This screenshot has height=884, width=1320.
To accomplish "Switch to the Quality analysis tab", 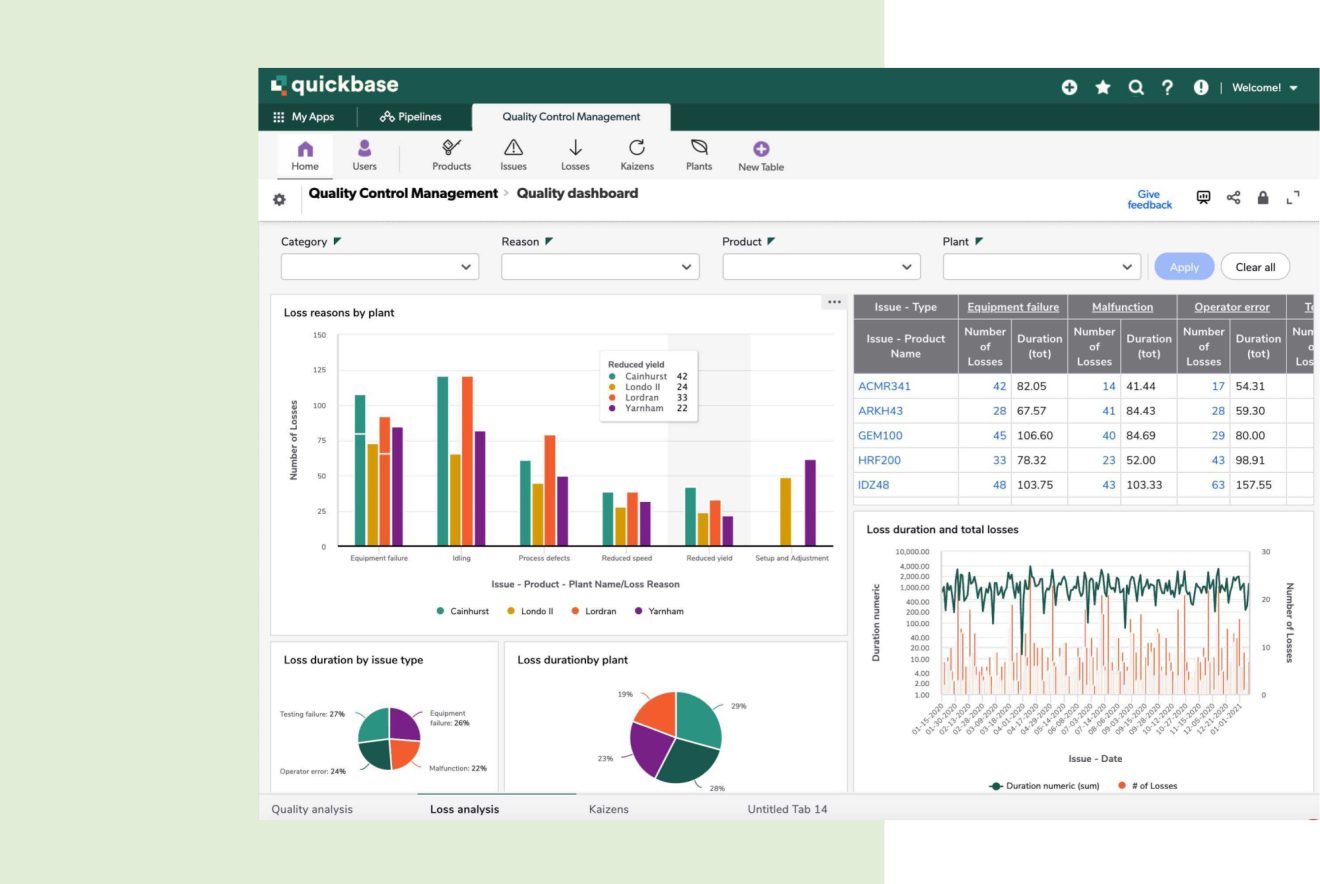I will click(x=312, y=809).
